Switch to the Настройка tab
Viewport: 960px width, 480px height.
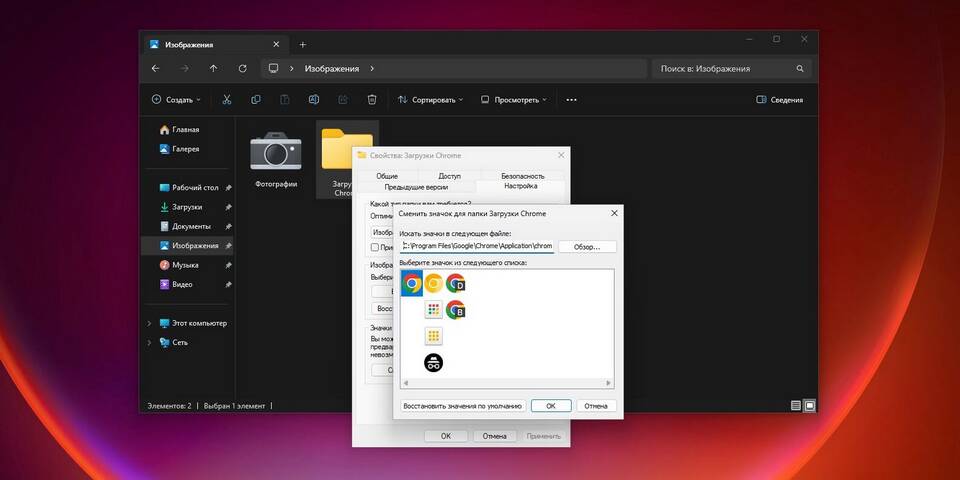[x=520, y=186]
